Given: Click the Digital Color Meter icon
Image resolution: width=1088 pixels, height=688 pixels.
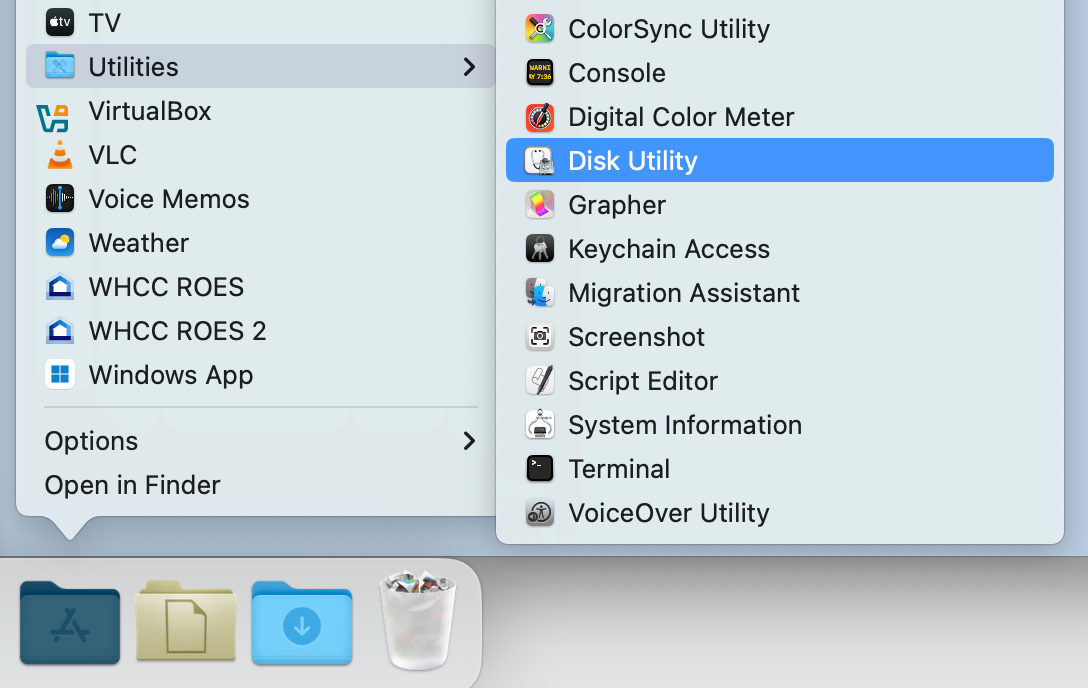Looking at the screenshot, I should click(540, 117).
